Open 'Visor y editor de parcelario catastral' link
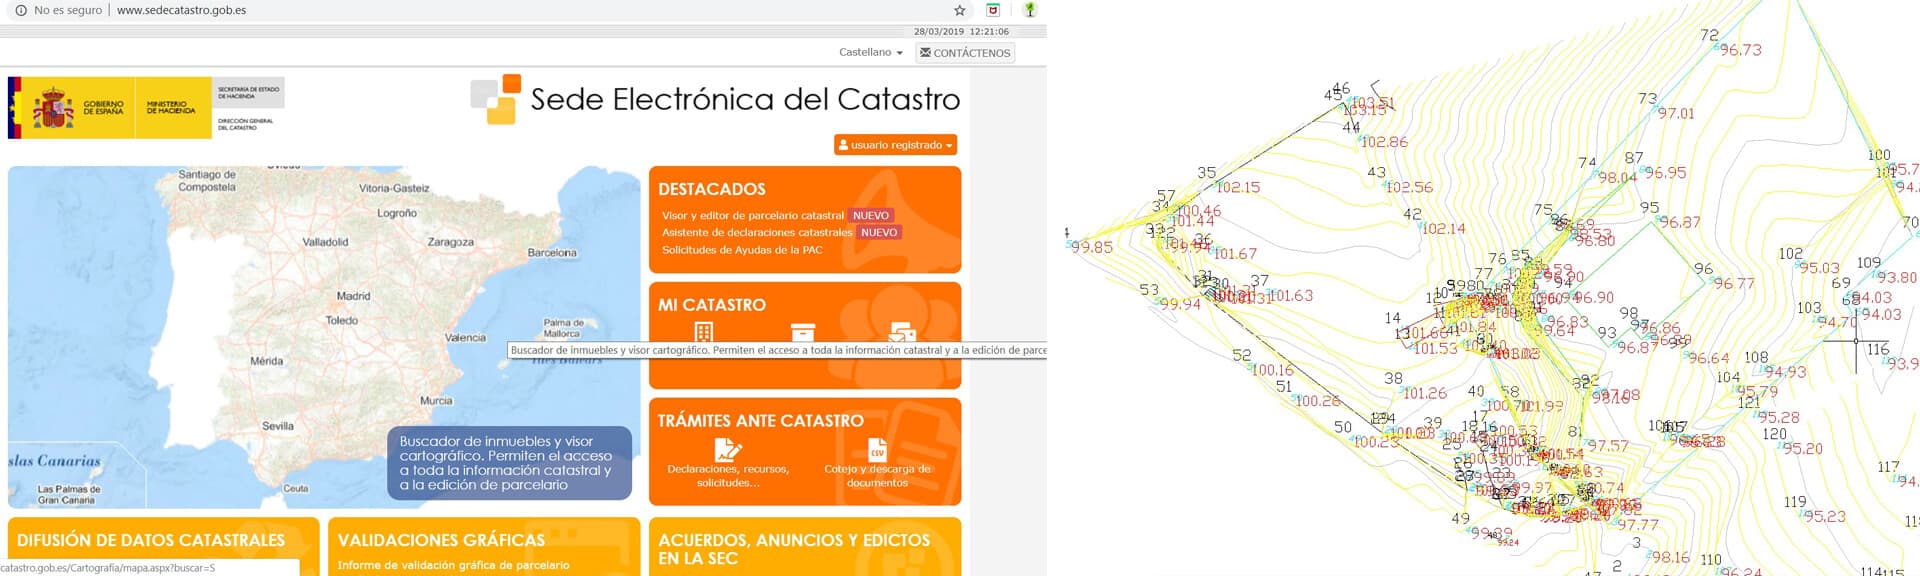The width and height of the screenshot is (1920, 576). point(752,215)
